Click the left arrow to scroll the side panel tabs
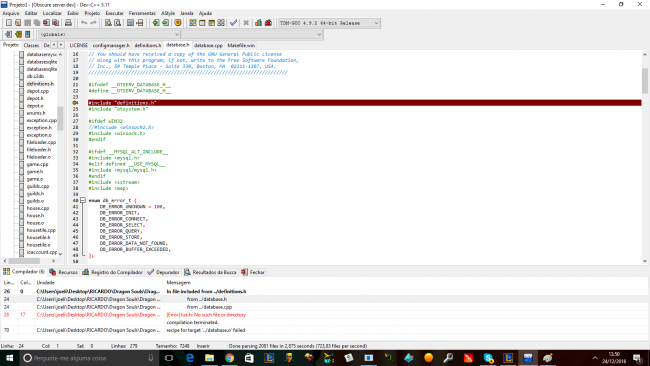The width and height of the screenshot is (650, 366). click(x=54, y=45)
